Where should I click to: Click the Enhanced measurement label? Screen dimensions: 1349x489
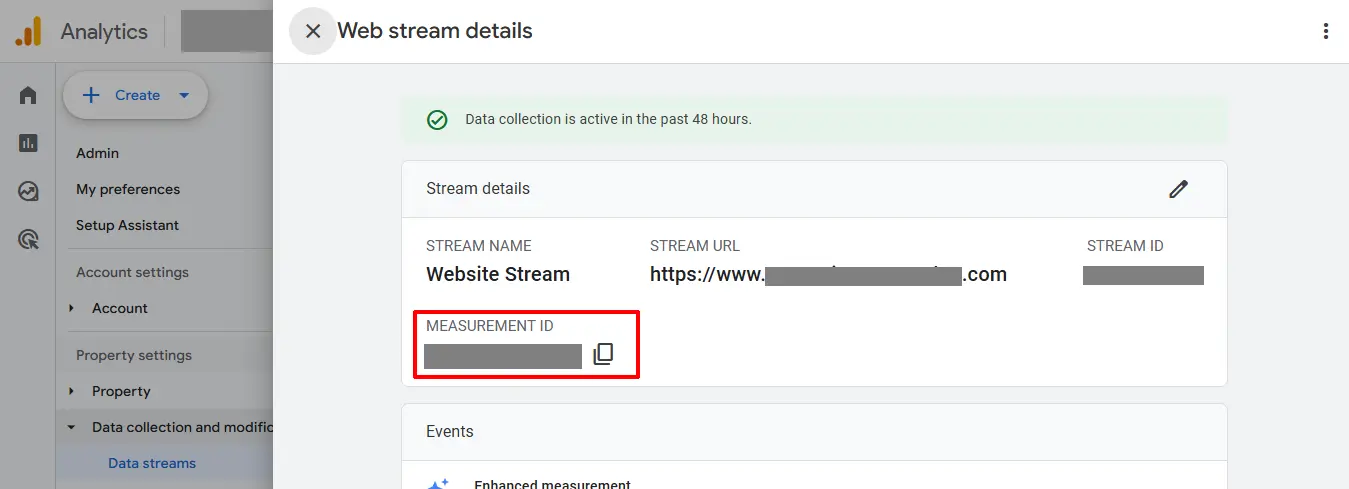(552, 484)
